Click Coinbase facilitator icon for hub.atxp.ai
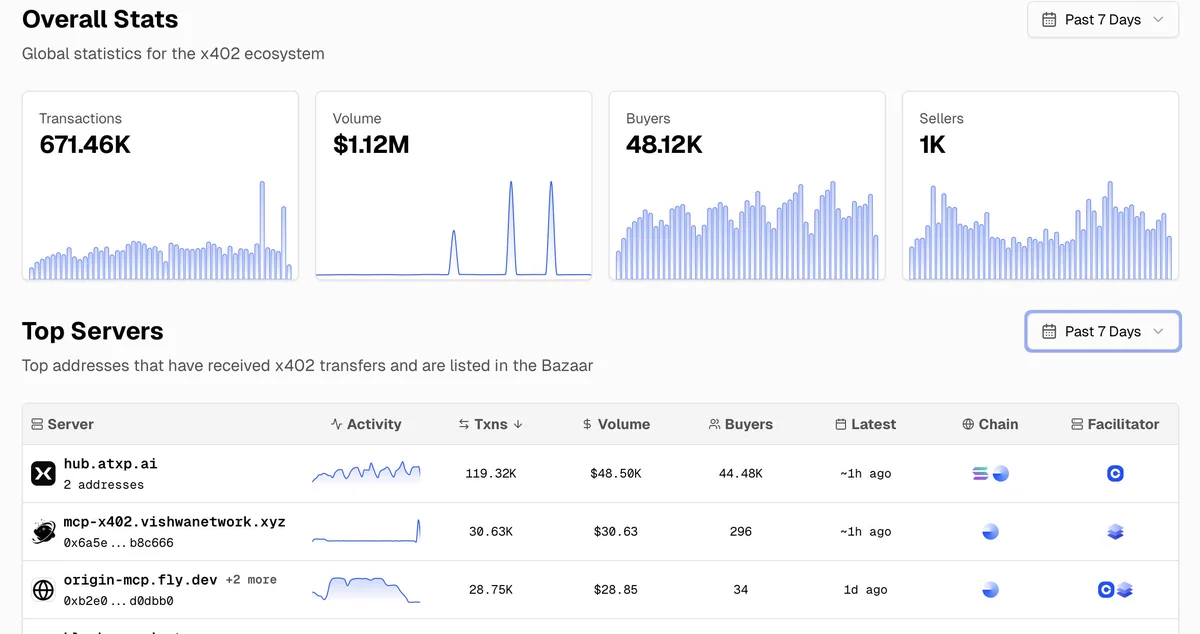Viewport: 1200px width, 634px height. [x=1115, y=473]
